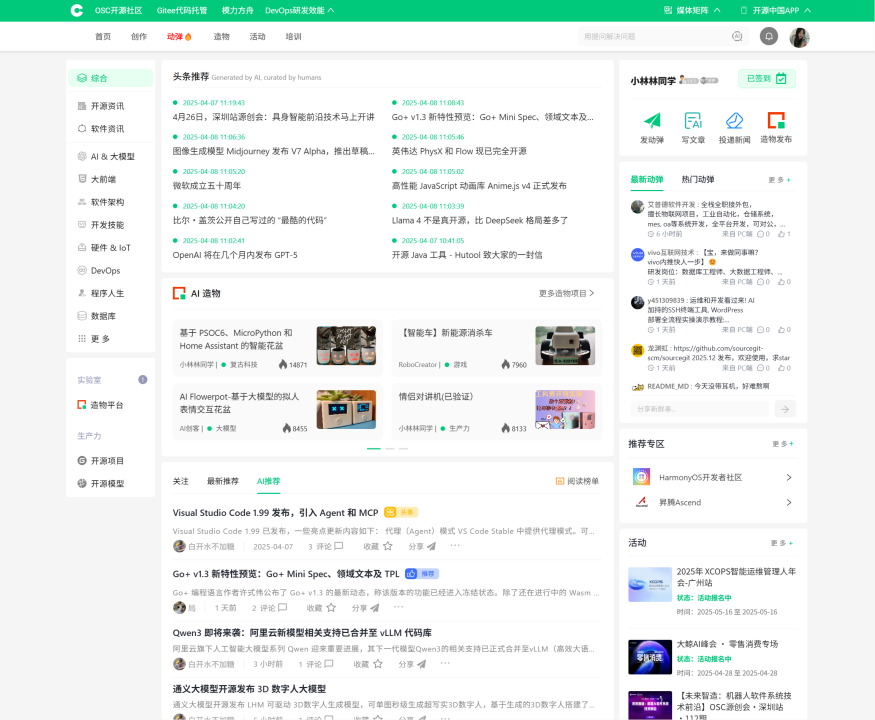Open the 情侣对讲机 project thumbnail
Image resolution: width=875 pixels, height=720 pixels.
565,409
